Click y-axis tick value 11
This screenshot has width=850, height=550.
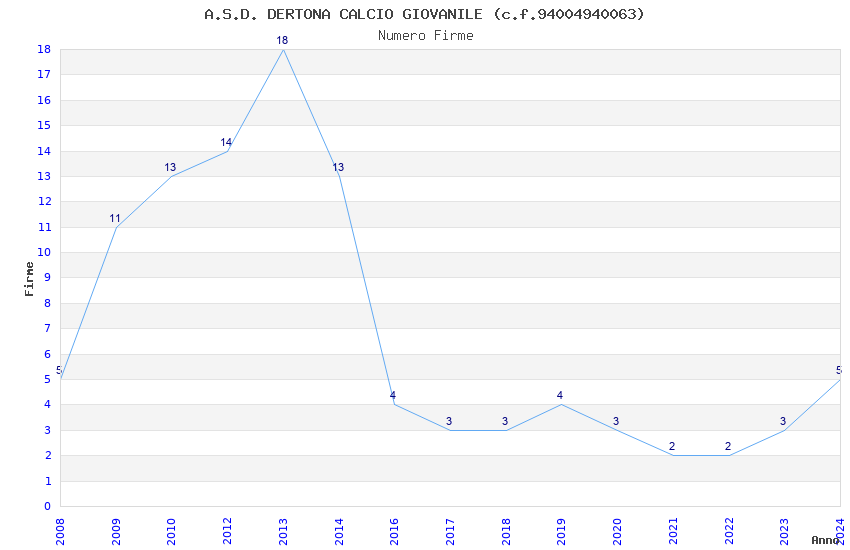(44, 227)
